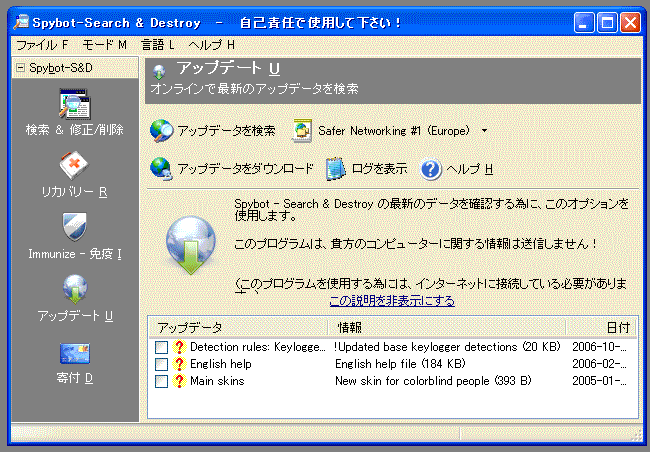Click the Safer Networking server icon
650x452 pixels.
pos(302,131)
